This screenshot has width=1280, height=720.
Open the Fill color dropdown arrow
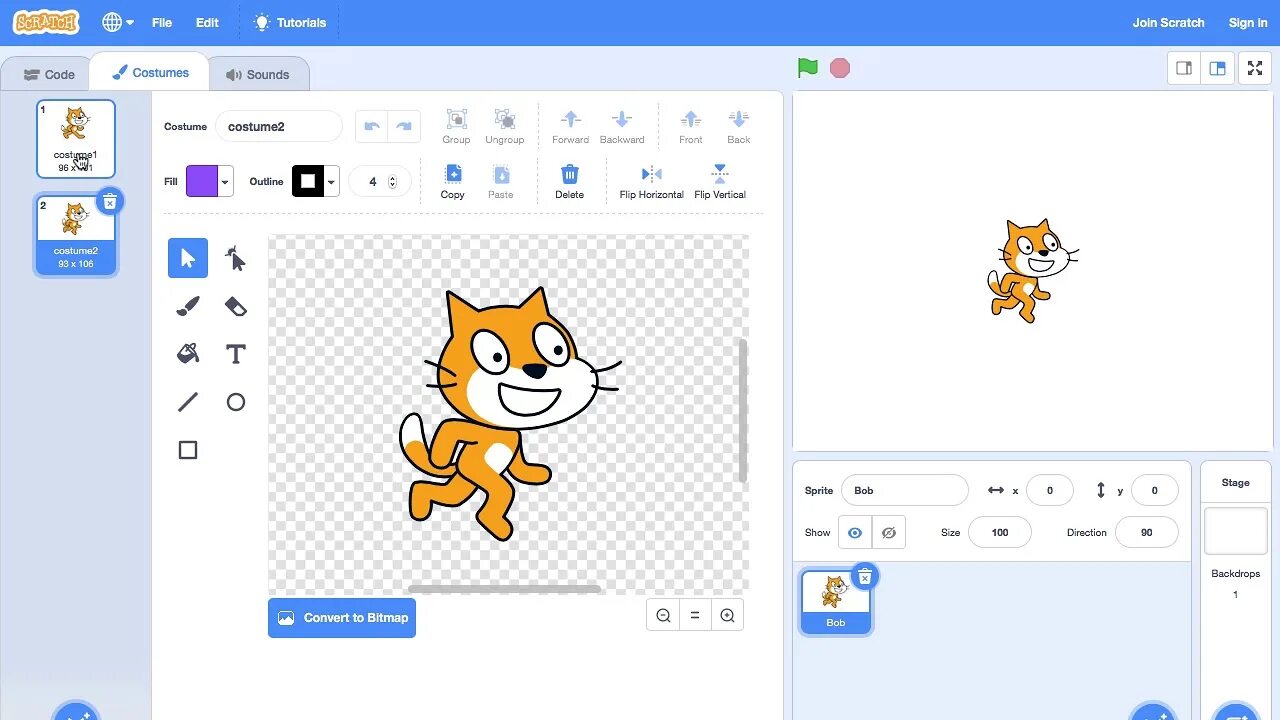(225, 182)
